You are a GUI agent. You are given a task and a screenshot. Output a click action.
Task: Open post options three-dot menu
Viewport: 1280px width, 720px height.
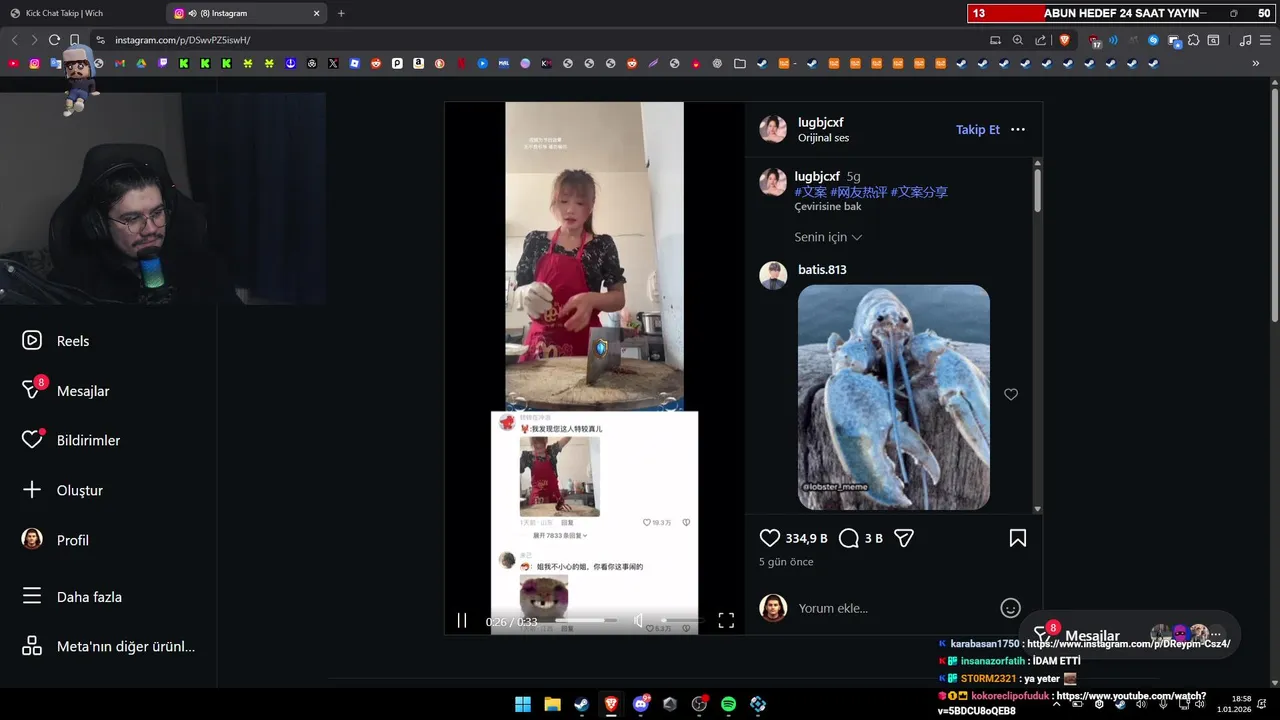coord(1018,130)
